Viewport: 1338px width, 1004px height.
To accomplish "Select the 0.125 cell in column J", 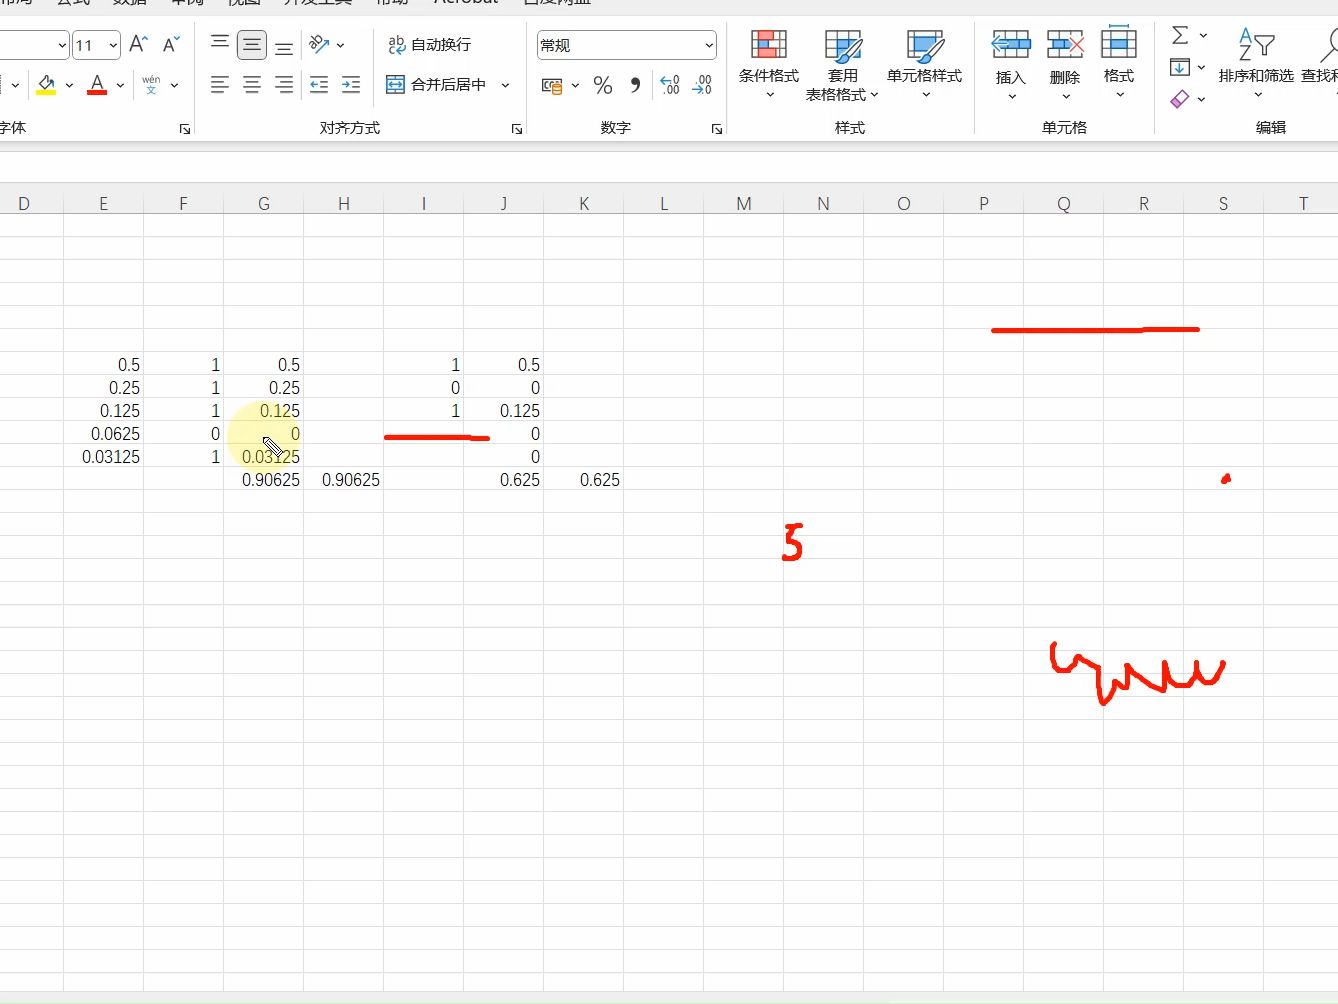I will [x=504, y=411].
